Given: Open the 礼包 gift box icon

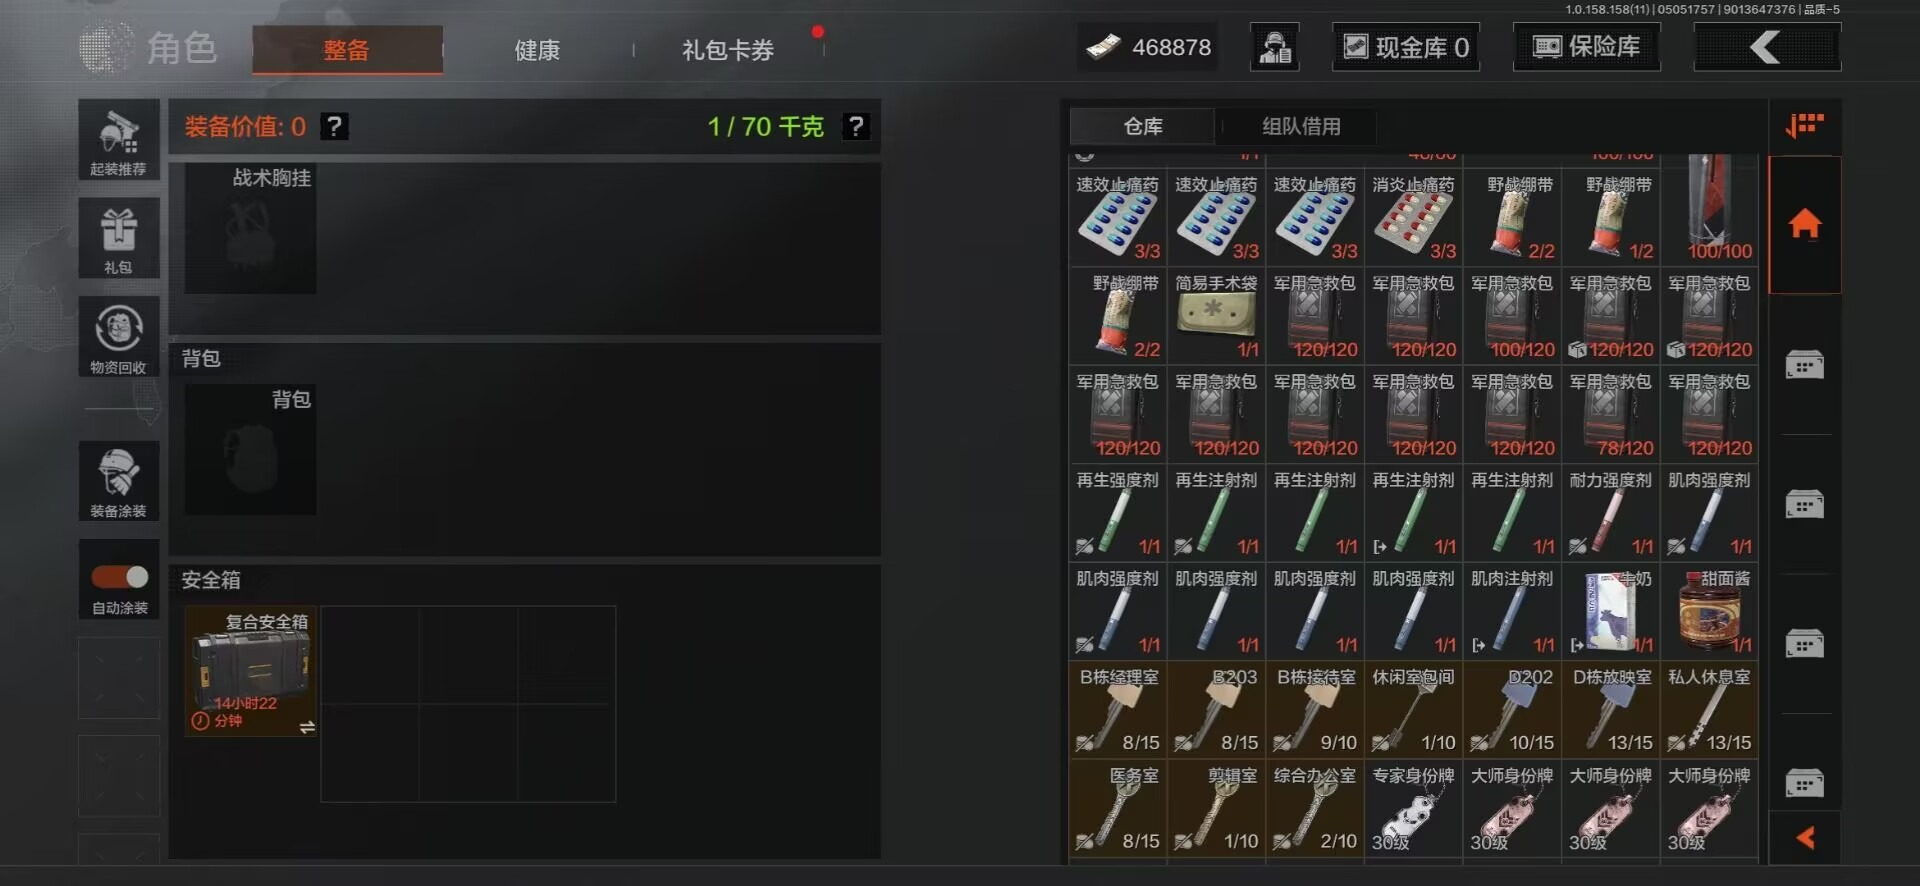Looking at the screenshot, I should 119,238.
